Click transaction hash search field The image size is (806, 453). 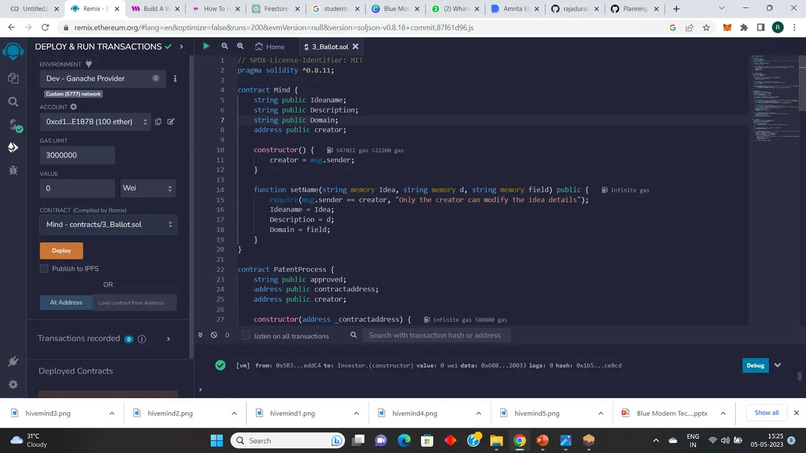pos(436,335)
